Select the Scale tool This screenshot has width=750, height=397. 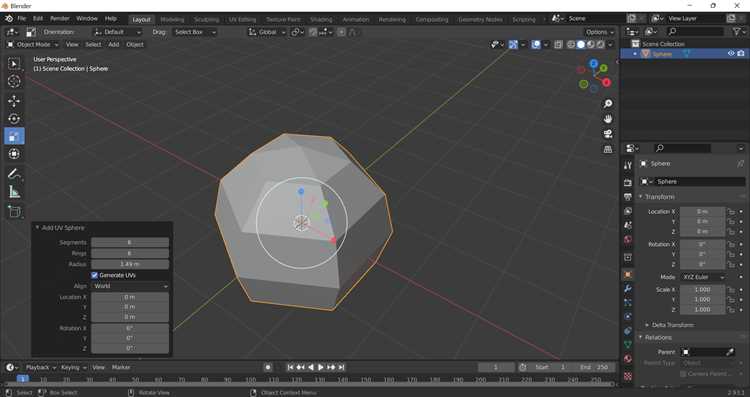coord(14,136)
